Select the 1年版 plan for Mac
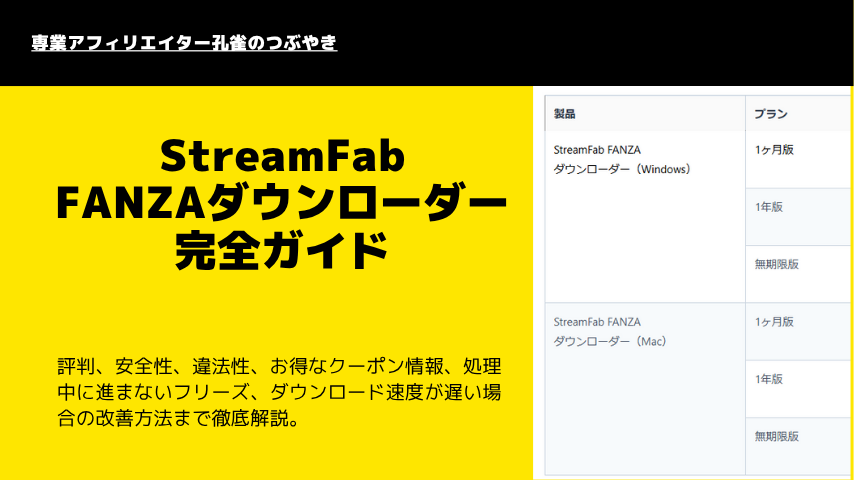 coord(769,379)
